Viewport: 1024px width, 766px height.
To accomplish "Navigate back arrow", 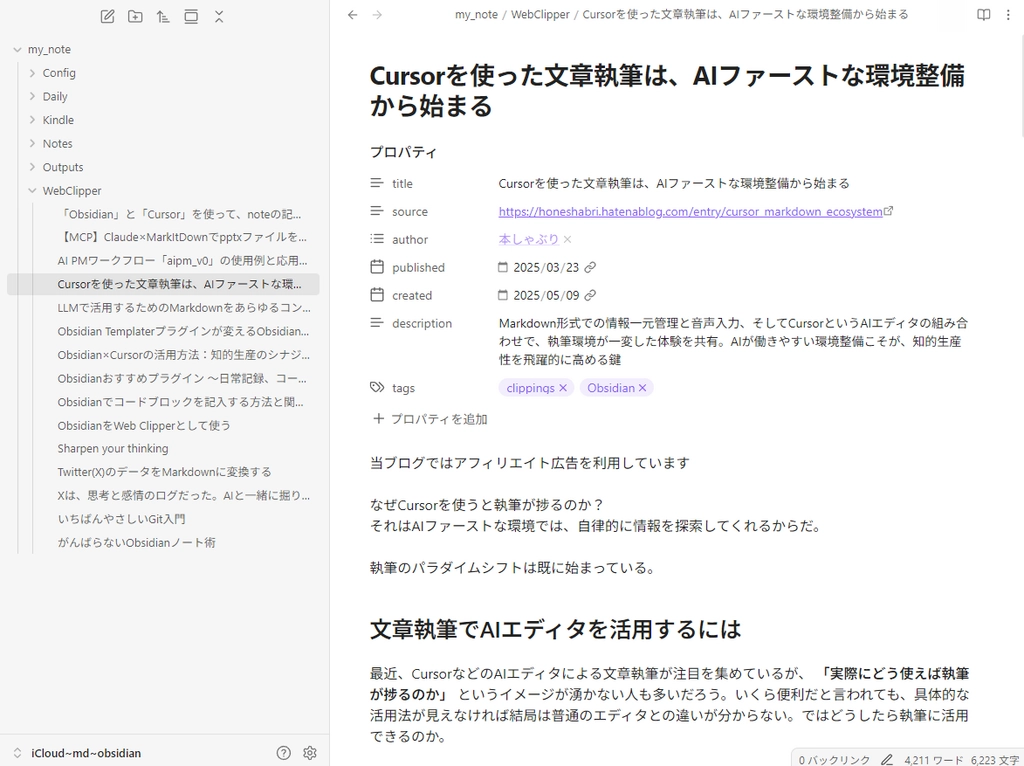I will pos(353,14).
